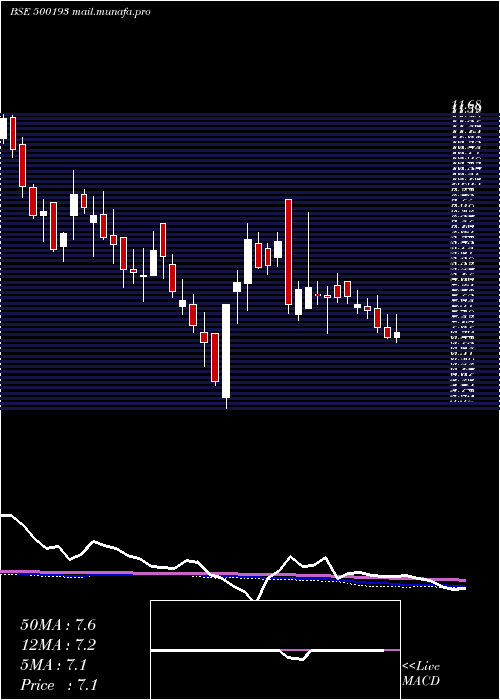This screenshot has height=700, width=500.
Task: Click the pink moving average line in lower panel
Action: click(x=232, y=574)
